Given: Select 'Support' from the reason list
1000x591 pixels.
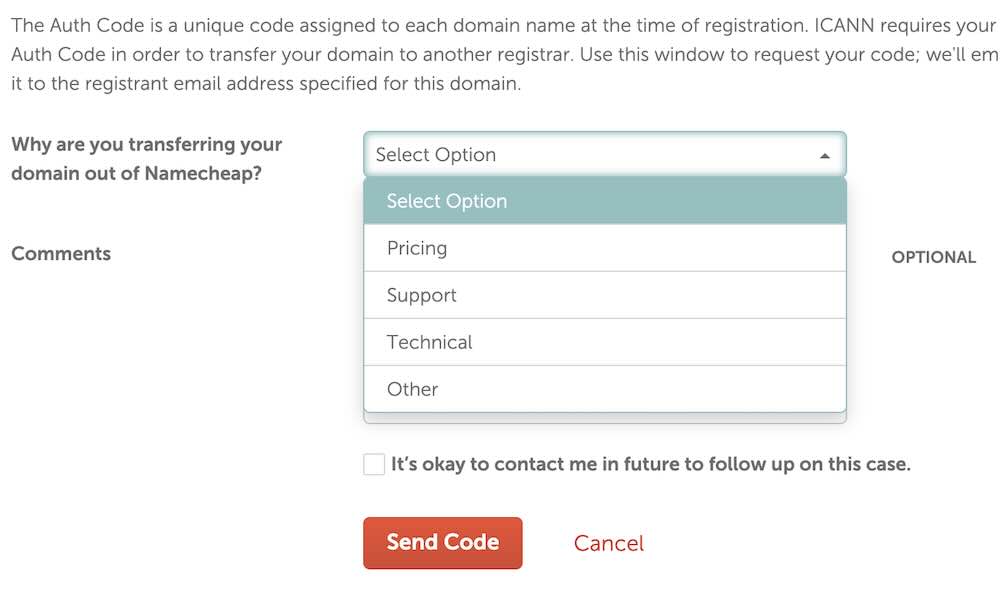Looking at the screenshot, I should point(604,295).
